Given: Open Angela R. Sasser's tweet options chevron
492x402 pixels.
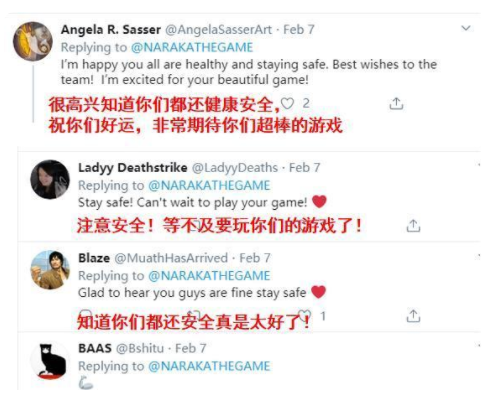Looking at the screenshot, I should coord(466,28).
